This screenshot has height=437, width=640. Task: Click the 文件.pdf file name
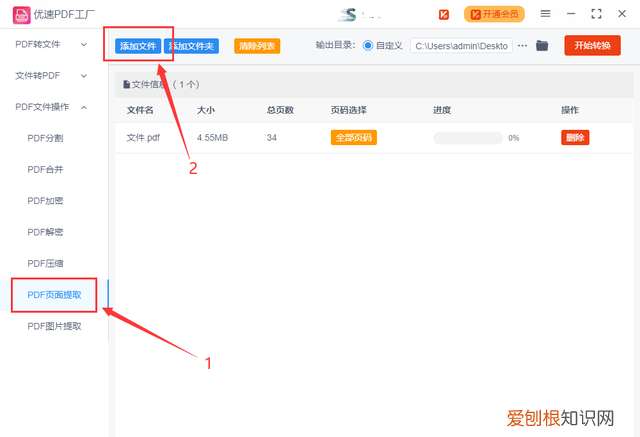[x=143, y=138]
